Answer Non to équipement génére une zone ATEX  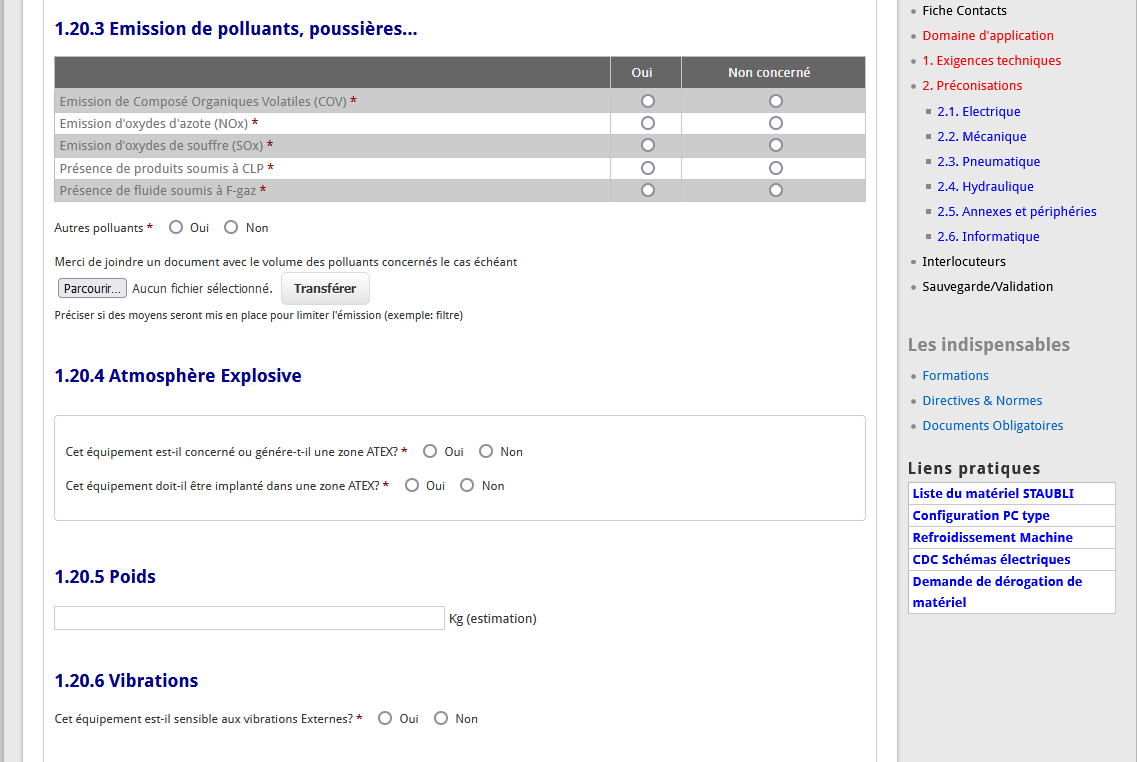tap(486, 451)
